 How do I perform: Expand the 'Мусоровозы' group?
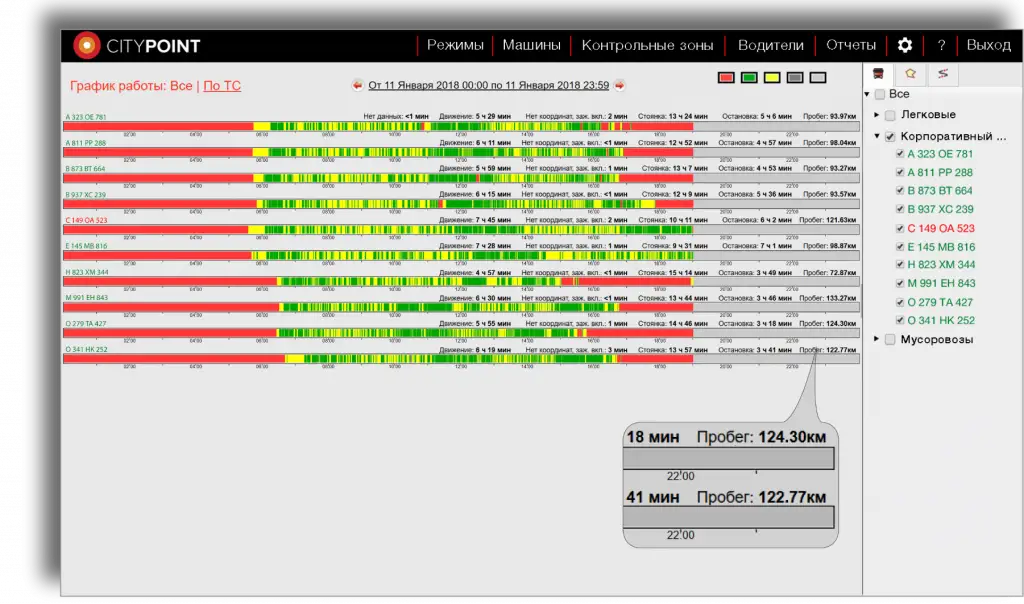[x=877, y=340]
